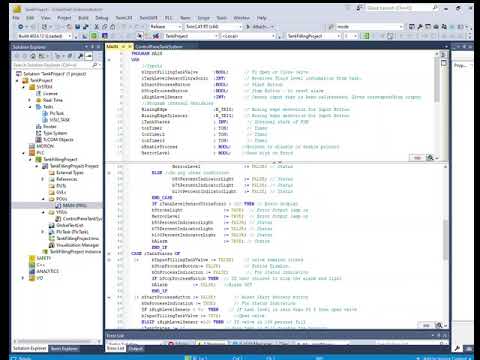Viewport: 480px width, 360px height.
Task: Switch to the ControlPanelTankSystem editor tab
Action: 159,46
